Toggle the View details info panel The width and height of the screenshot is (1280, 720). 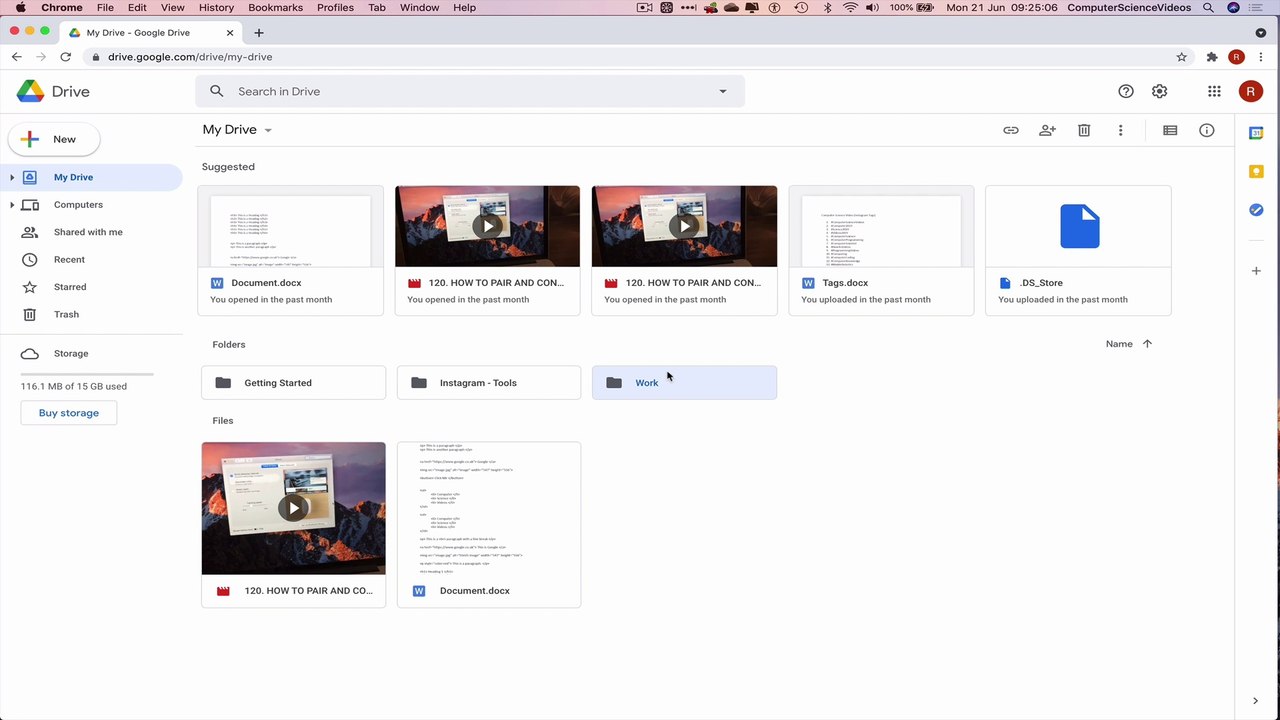pyautogui.click(x=1207, y=130)
